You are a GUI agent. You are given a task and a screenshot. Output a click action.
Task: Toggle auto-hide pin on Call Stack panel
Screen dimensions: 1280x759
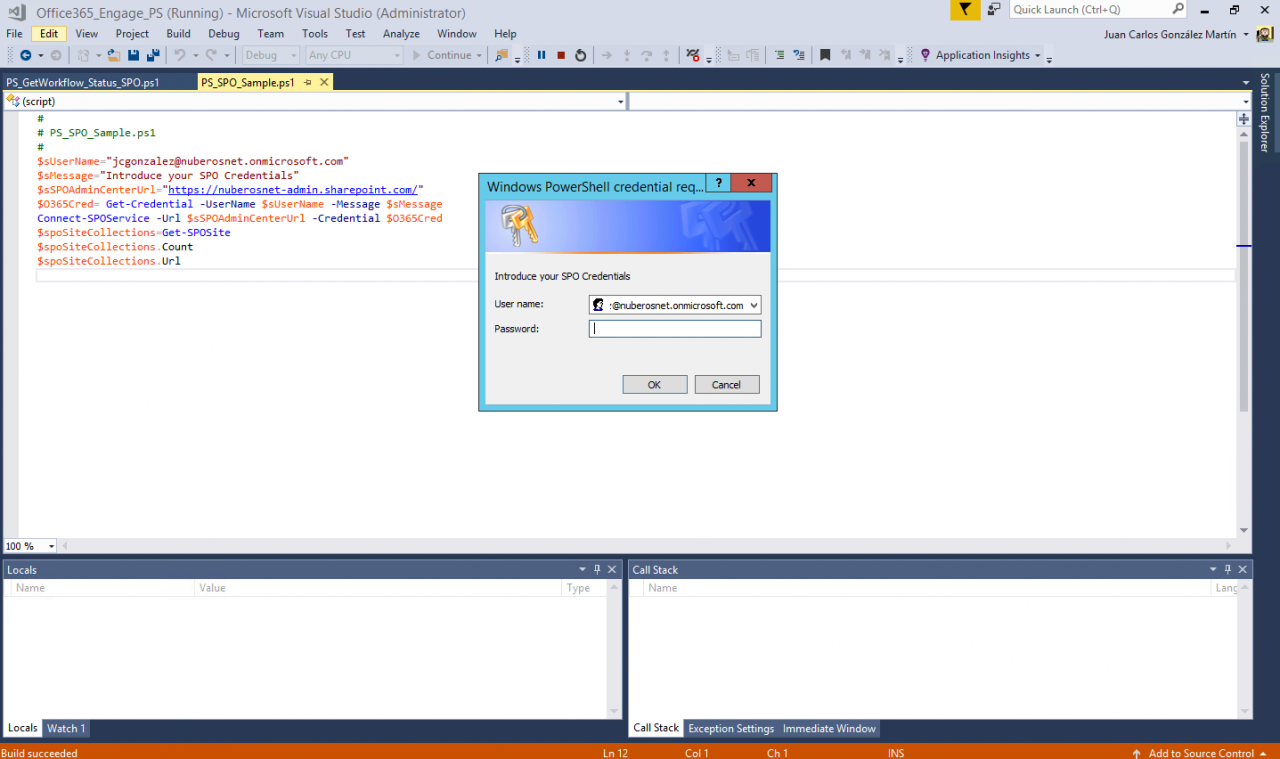(1229, 569)
